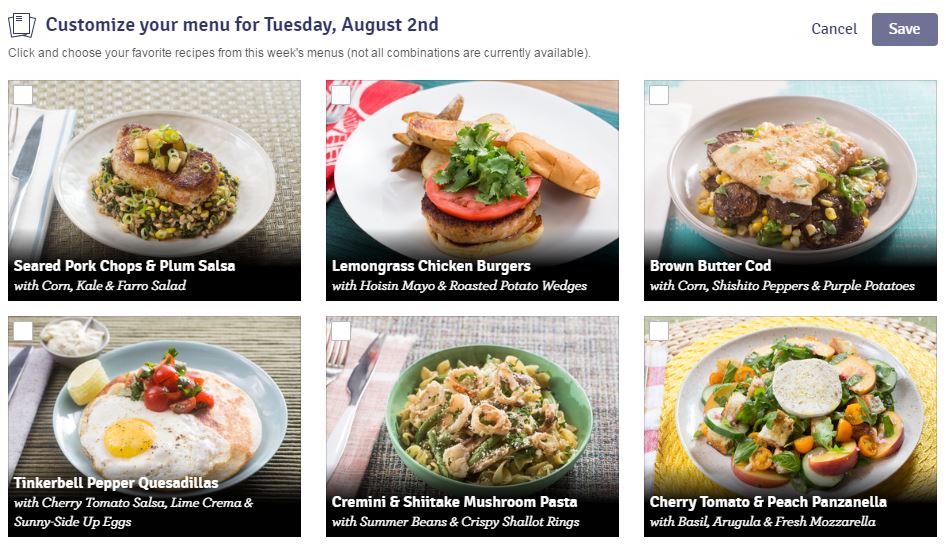The height and width of the screenshot is (549, 946).
Task: Check the Seared Pork Chops recipe checkbox
Action: pyautogui.click(x=23, y=95)
